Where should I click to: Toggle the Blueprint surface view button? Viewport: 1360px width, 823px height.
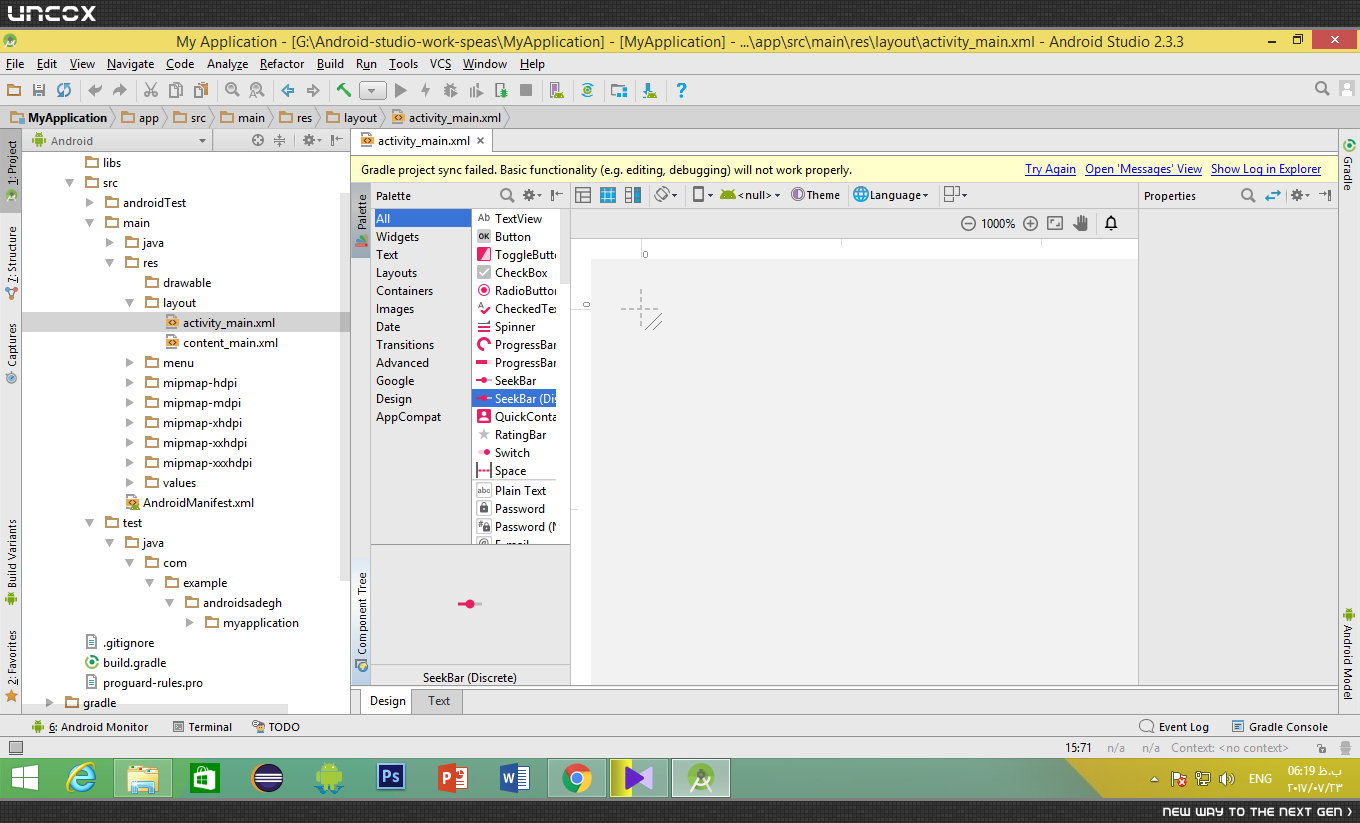coord(608,195)
